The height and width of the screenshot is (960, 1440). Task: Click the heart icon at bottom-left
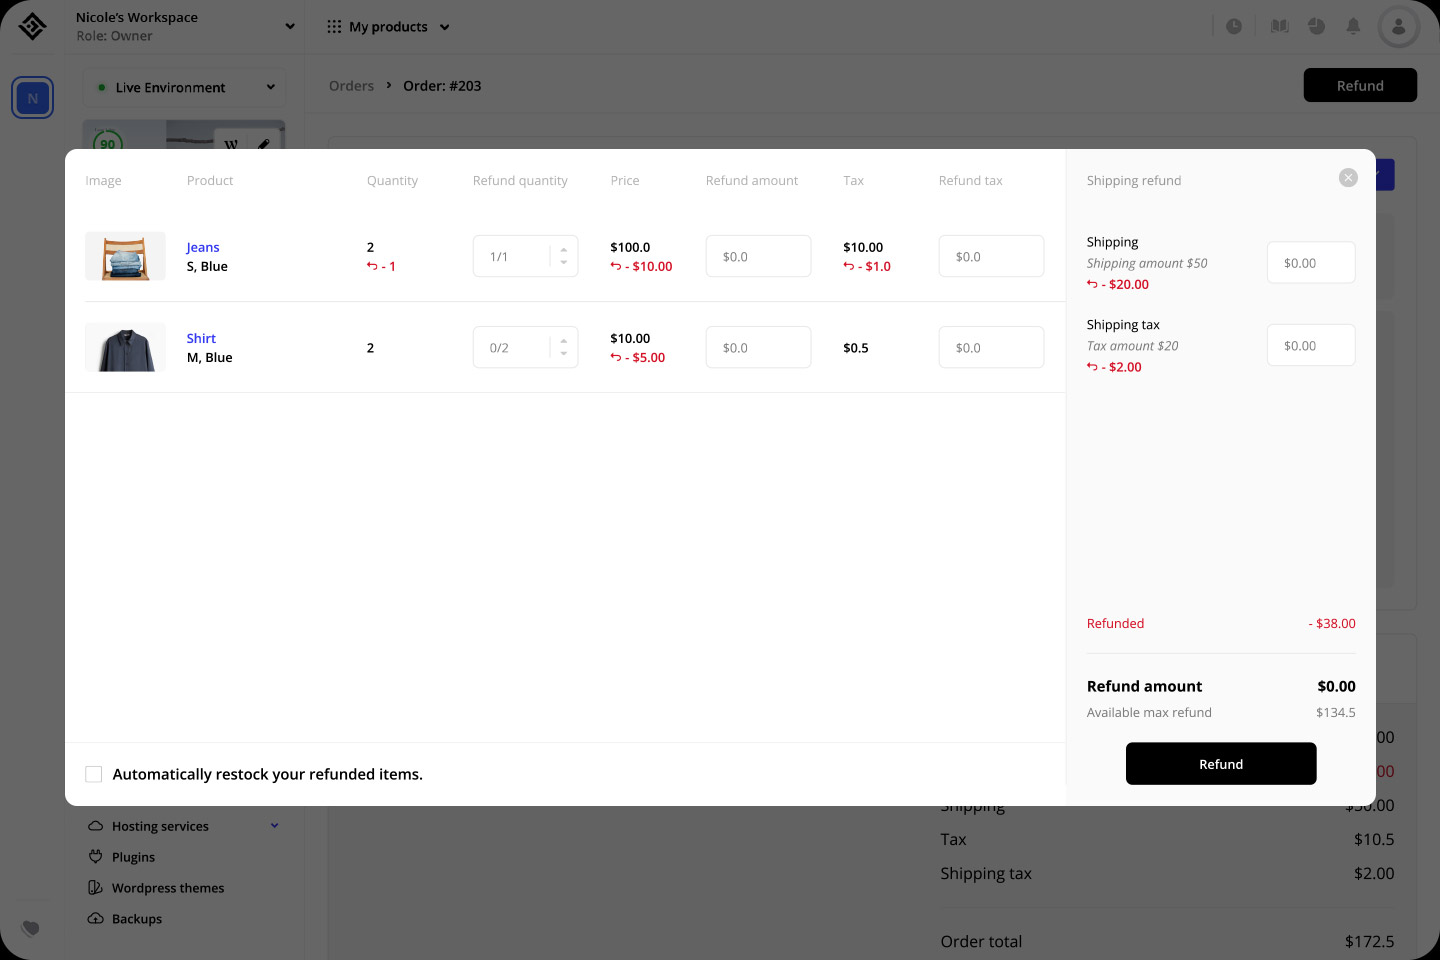click(31, 929)
